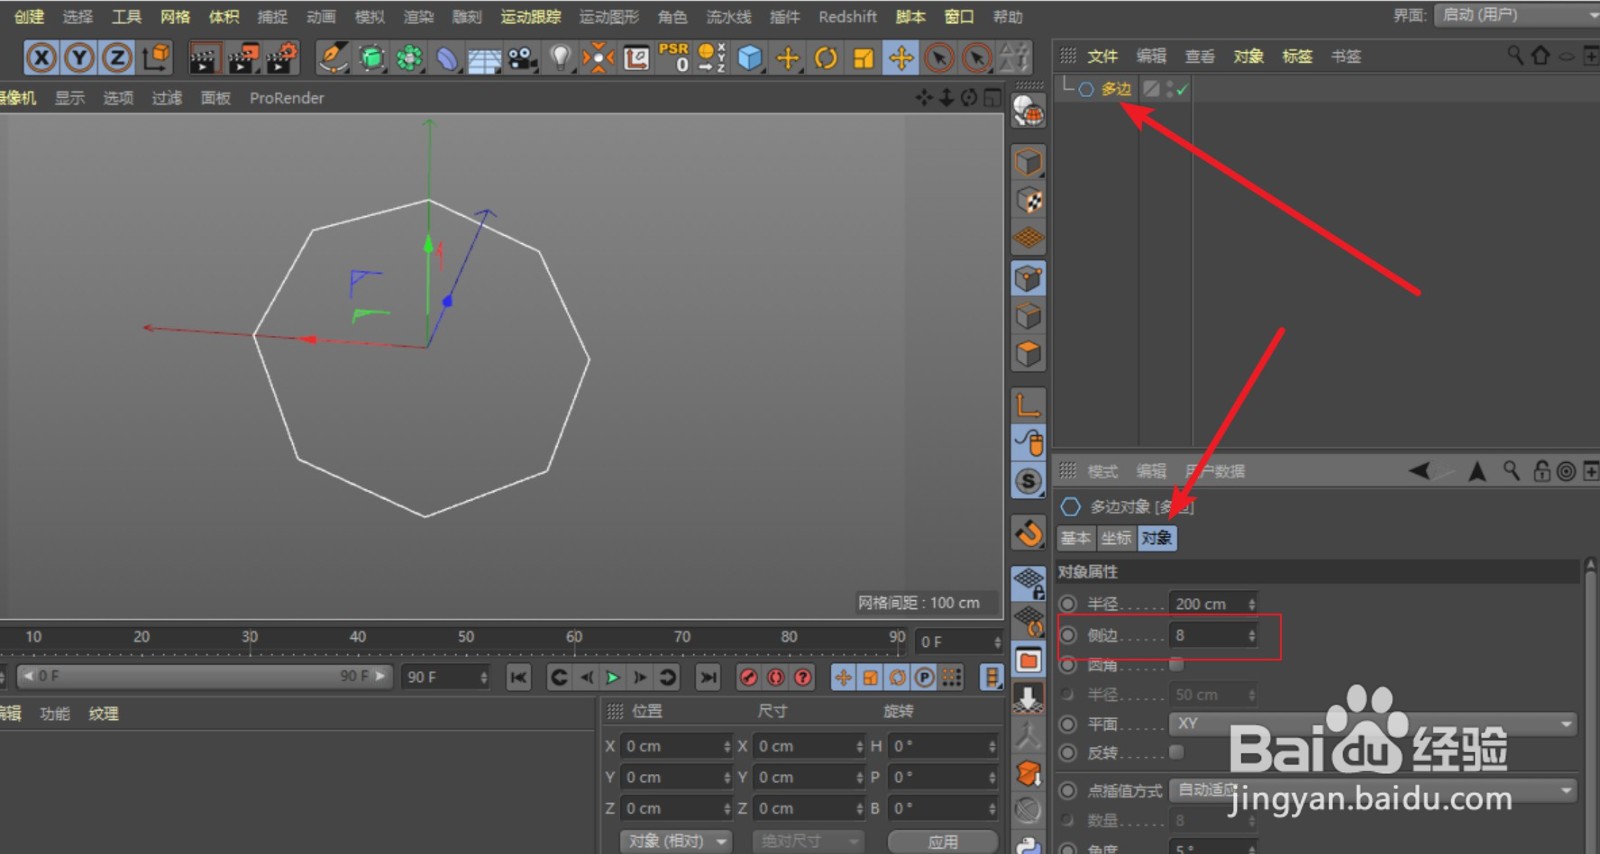This screenshot has width=1600, height=854.
Task: Open the 运动图形 menu
Action: click(609, 16)
